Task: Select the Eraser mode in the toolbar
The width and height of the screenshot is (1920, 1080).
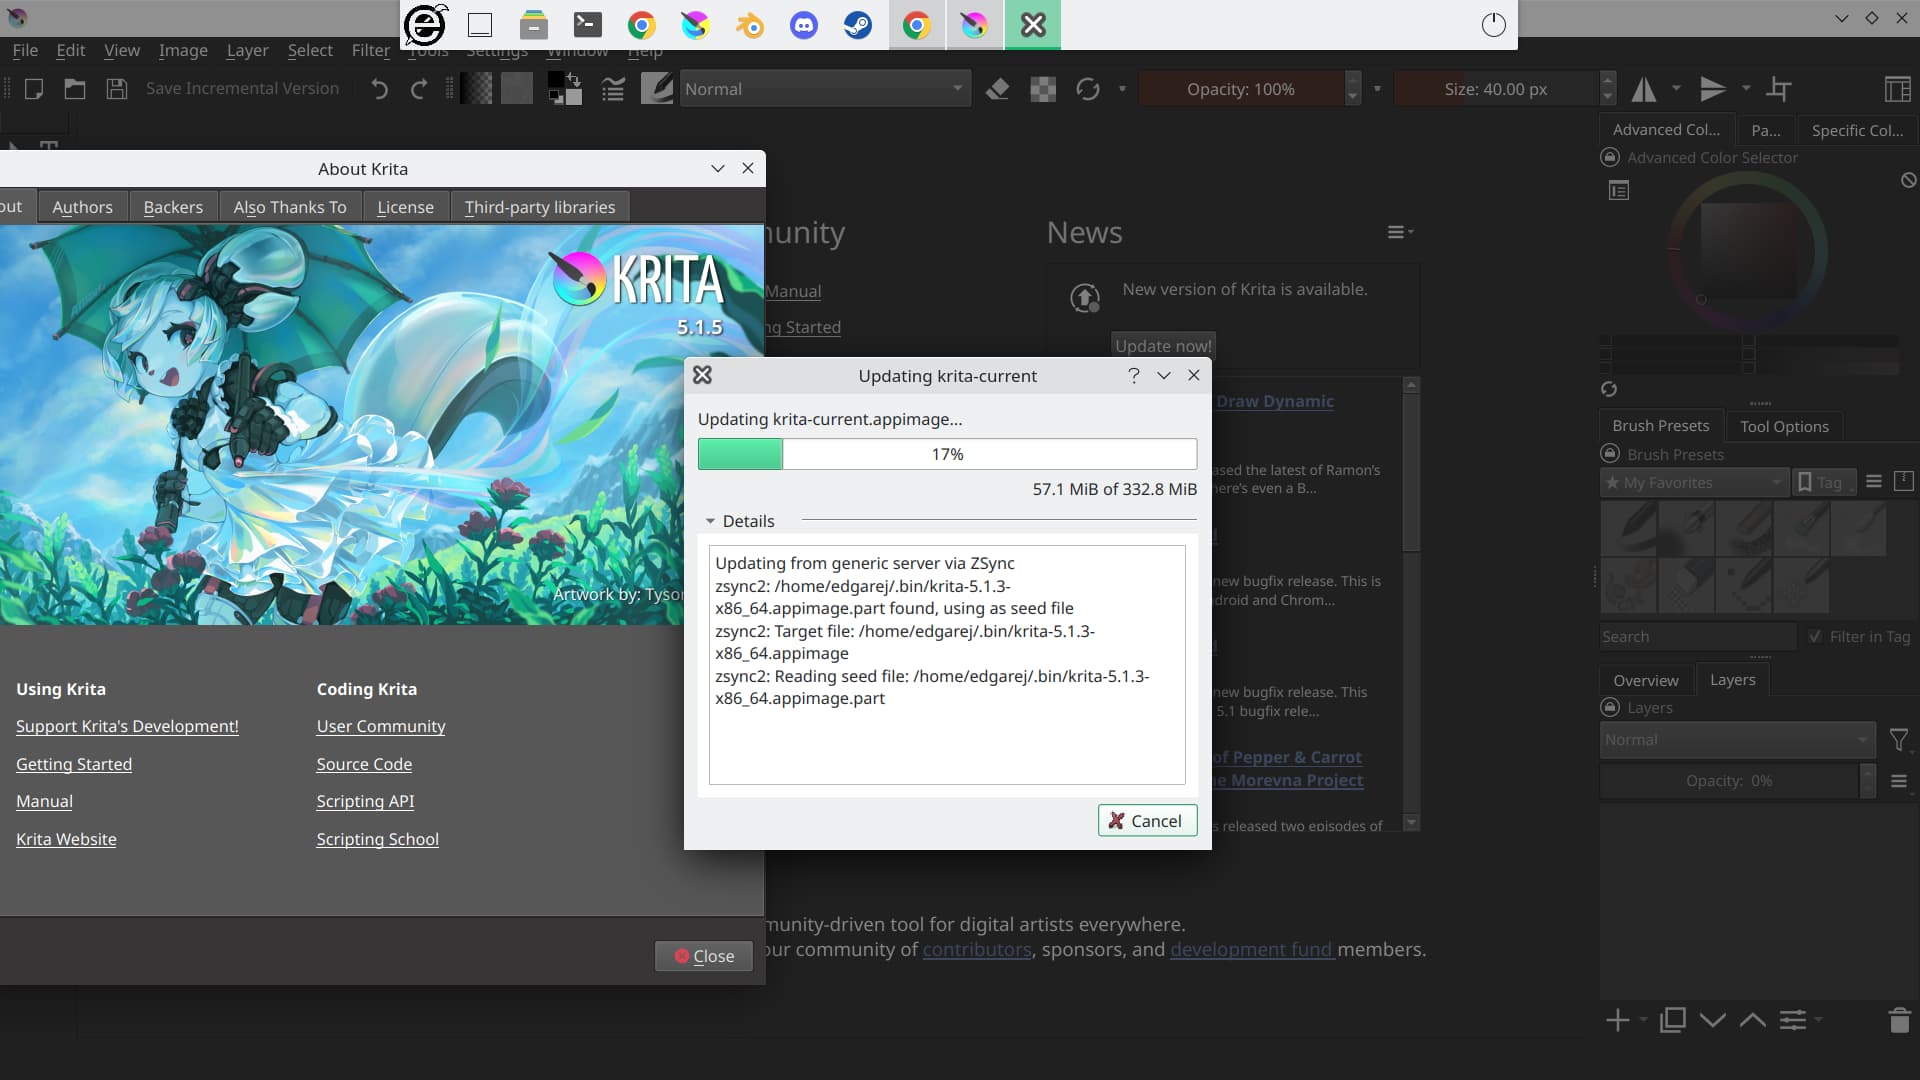Action: [x=997, y=88]
